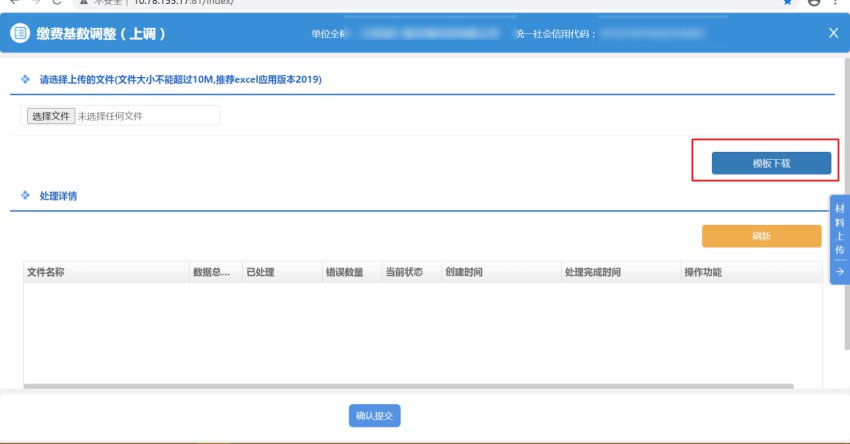Click the bookmark star in address bar
This screenshot has width=850, height=444.
pos(788,3)
